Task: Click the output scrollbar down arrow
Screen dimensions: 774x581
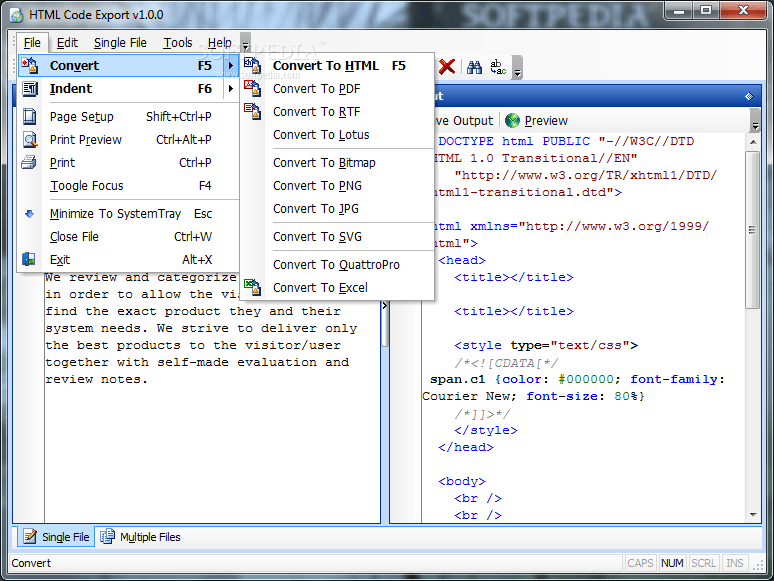Action: 753,515
